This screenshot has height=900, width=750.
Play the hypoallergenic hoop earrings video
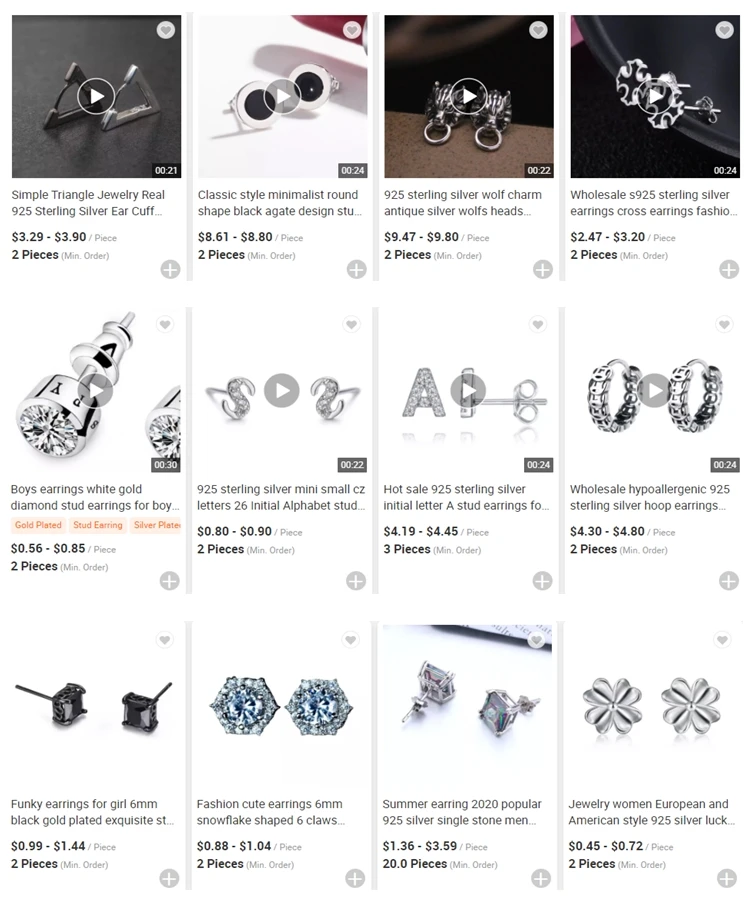[655, 390]
